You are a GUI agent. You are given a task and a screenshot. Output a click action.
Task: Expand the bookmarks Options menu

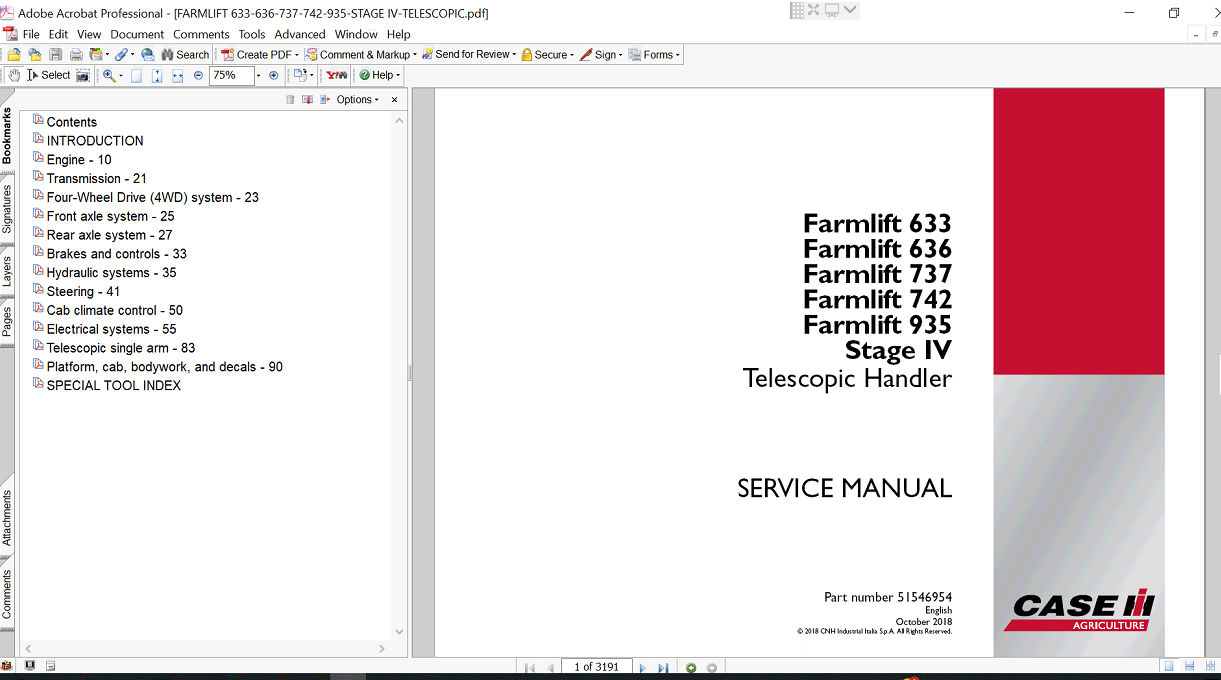(x=357, y=100)
